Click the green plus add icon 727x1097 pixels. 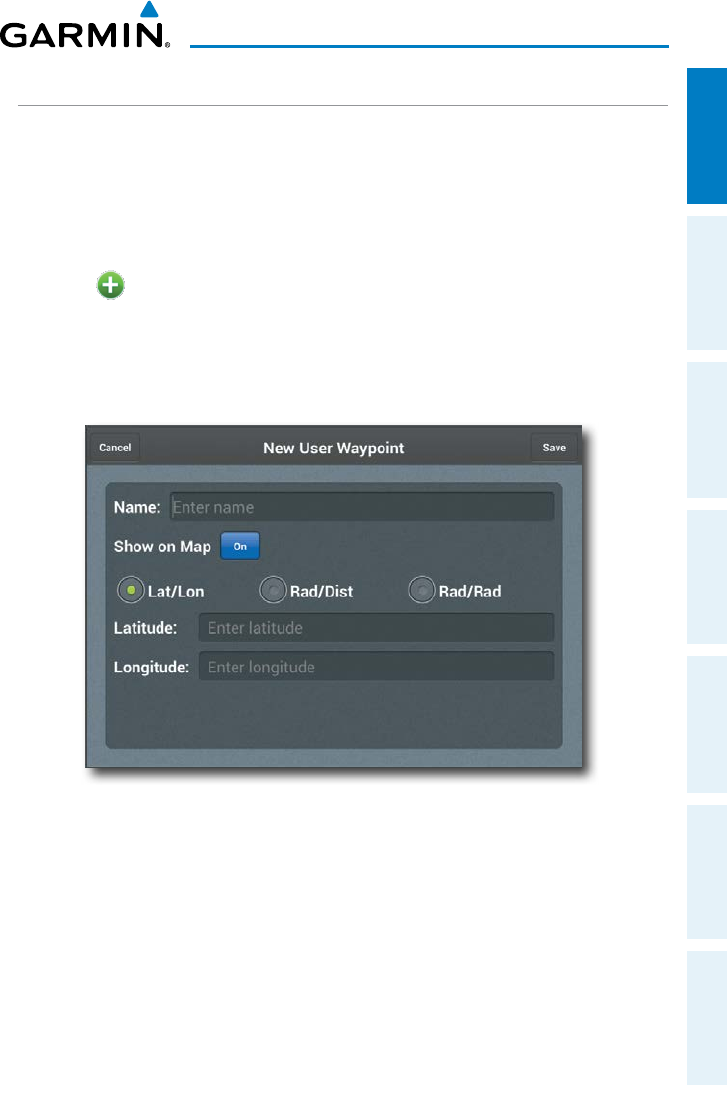point(111,285)
